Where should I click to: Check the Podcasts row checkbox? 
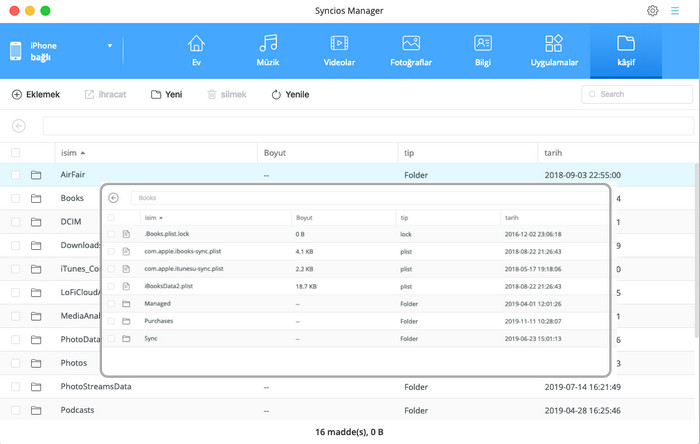[16, 410]
